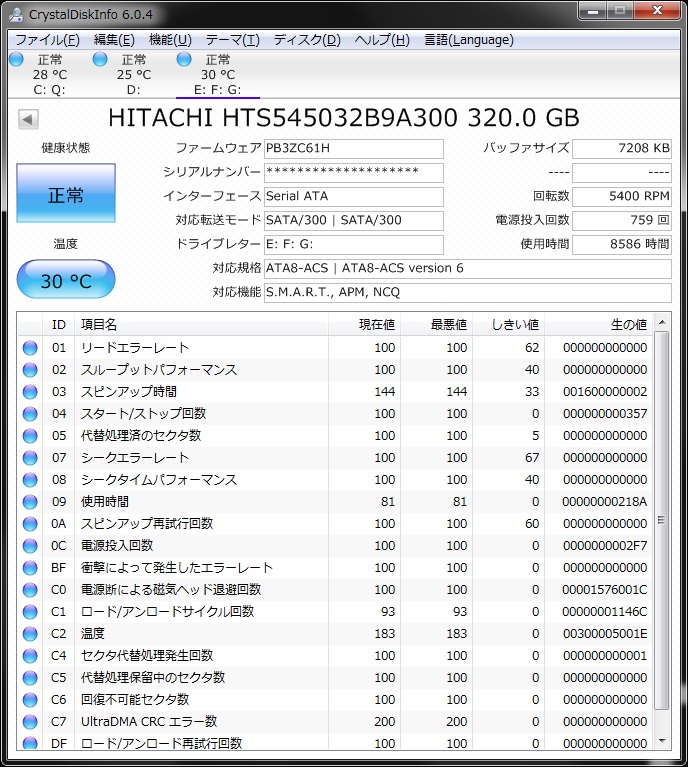Image resolution: width=688 pixels, height=767 pixels.
Task: Click the scrollbar down arrow in attribute list
Action: point(661,740)
